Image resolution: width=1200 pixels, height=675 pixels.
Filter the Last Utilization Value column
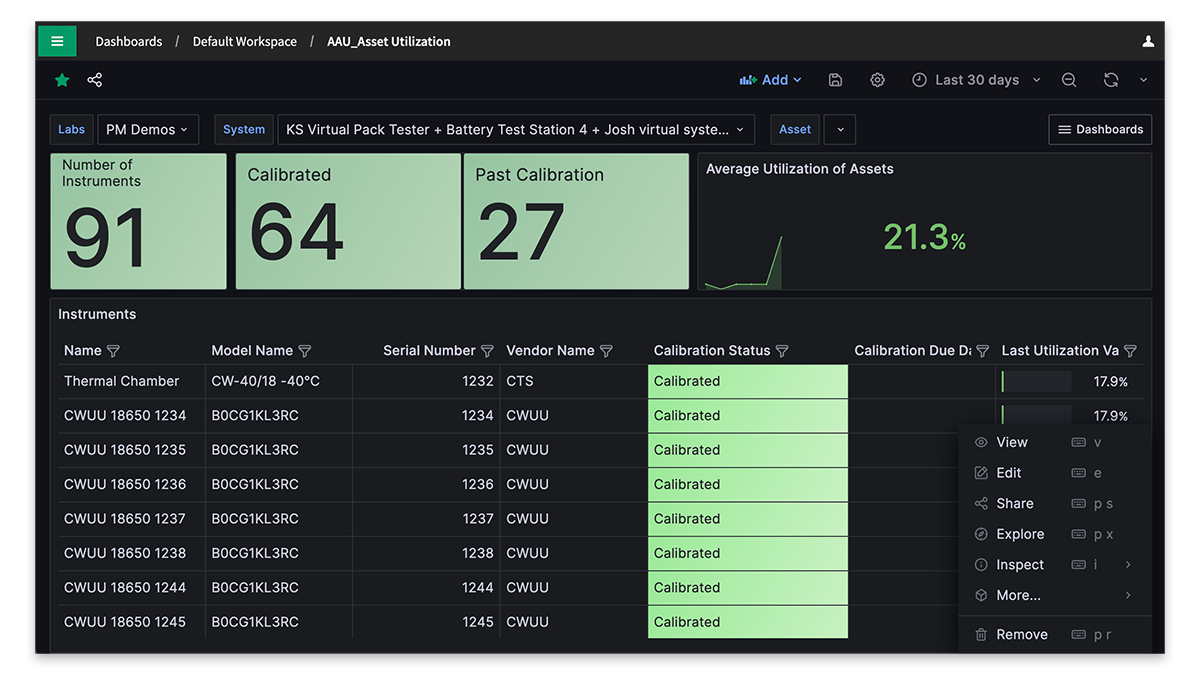click(1130, 351)
